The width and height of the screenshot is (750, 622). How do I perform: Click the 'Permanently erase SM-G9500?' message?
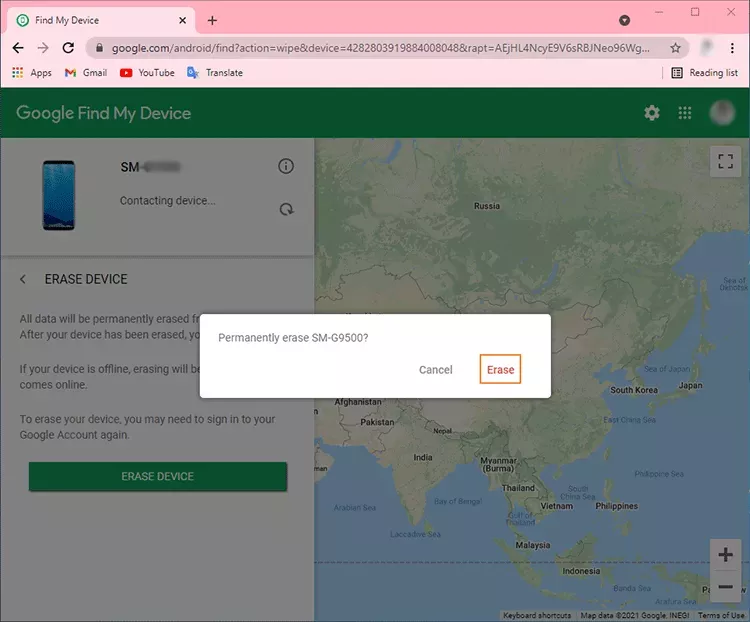[x=293, y=338]
